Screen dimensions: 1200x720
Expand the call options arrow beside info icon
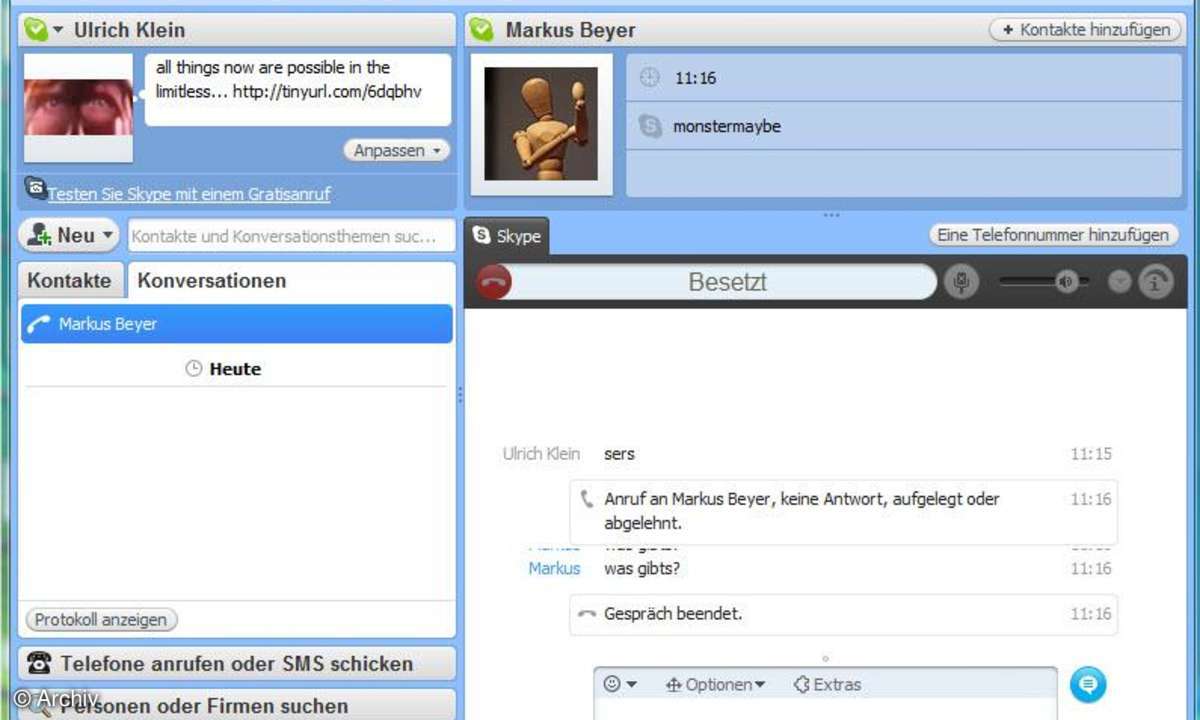pos(1120,282)
